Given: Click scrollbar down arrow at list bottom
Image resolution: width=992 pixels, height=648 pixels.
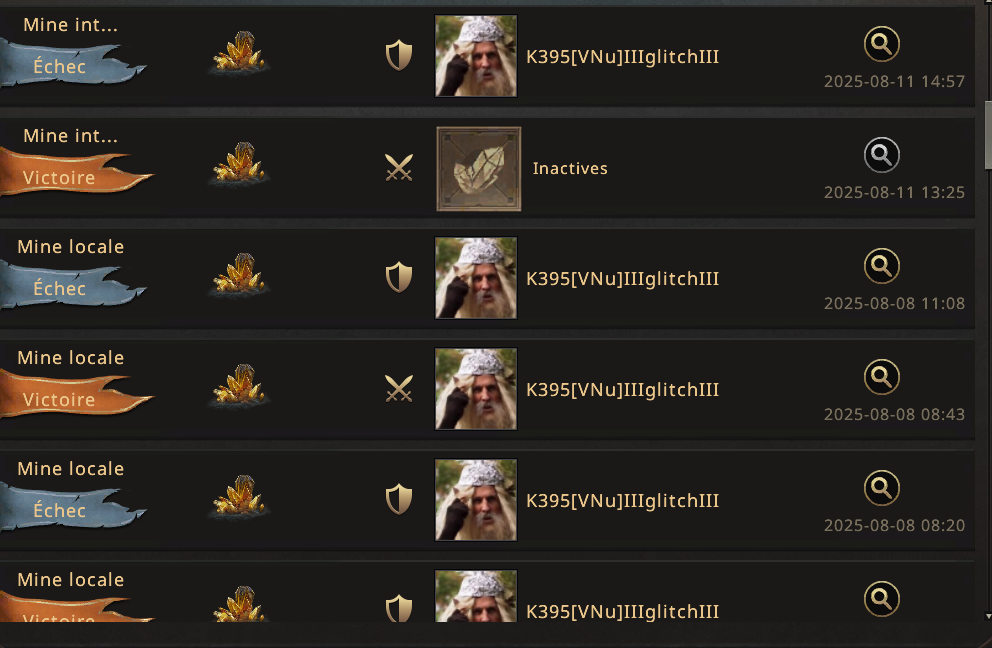Looking at the screenshot, I should point(988,616).
